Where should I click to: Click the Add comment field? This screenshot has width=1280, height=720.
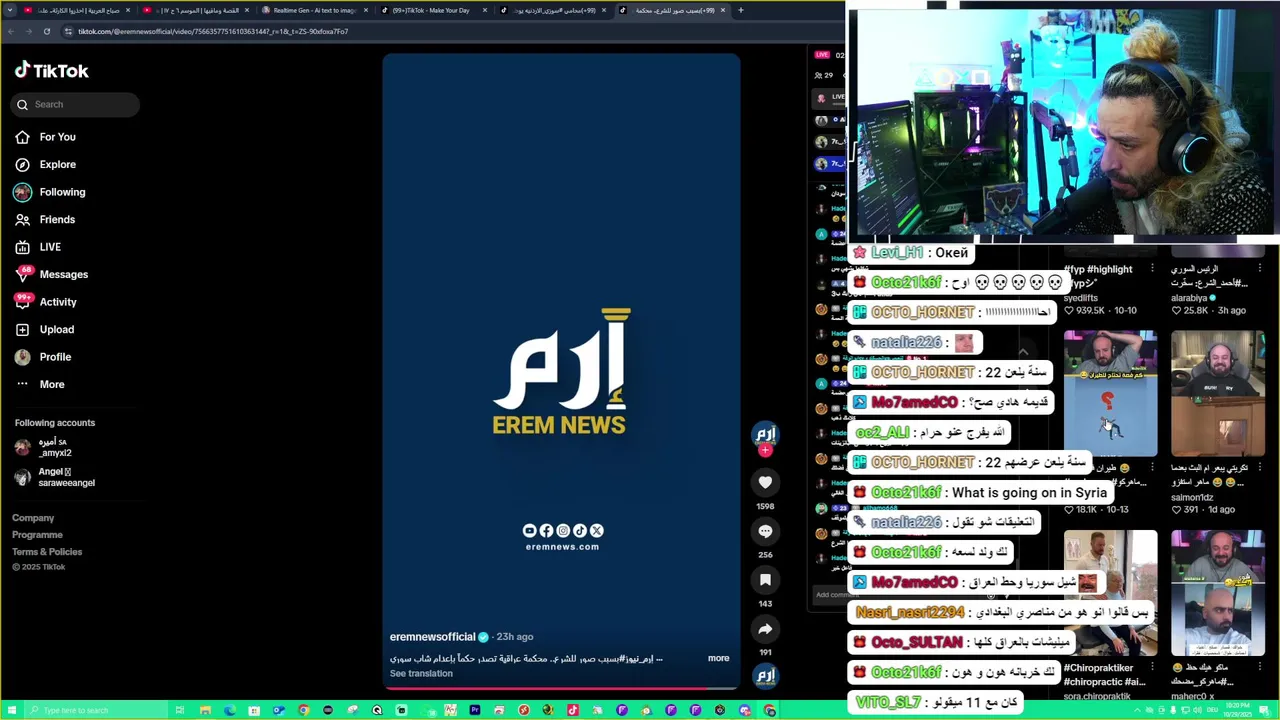click(838, 594)
